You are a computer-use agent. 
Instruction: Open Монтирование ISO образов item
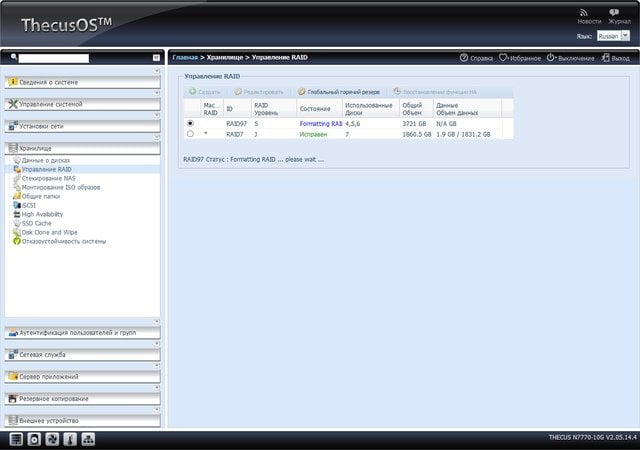(x=60, y=187)
